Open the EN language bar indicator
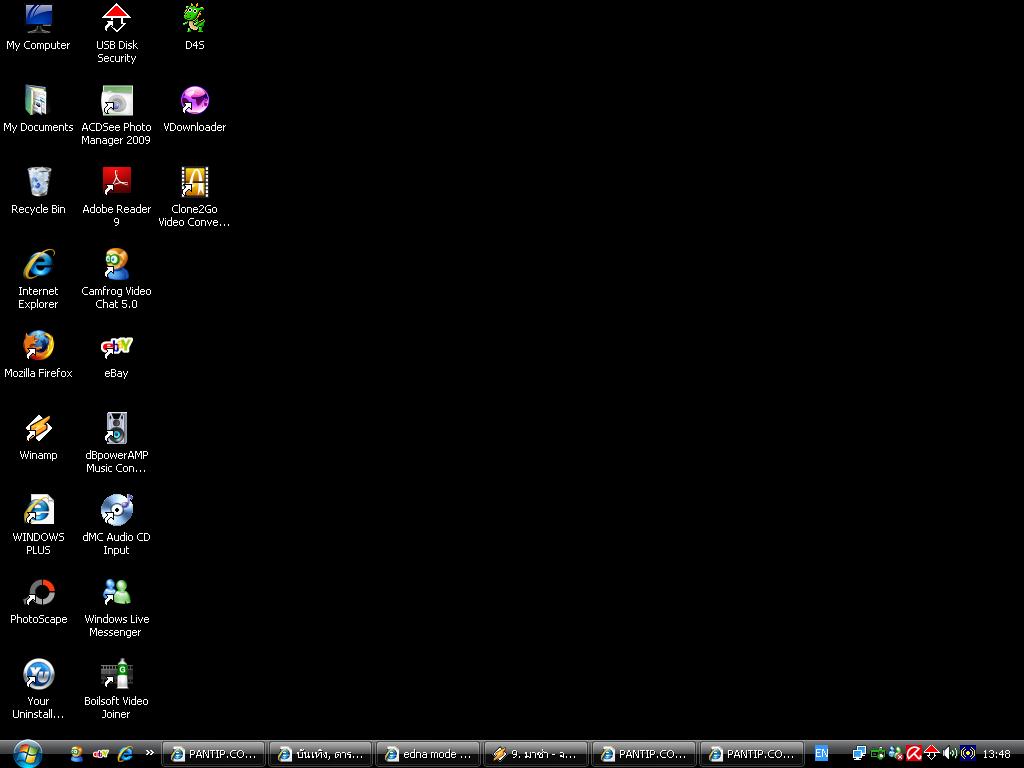 click(822, 754)
